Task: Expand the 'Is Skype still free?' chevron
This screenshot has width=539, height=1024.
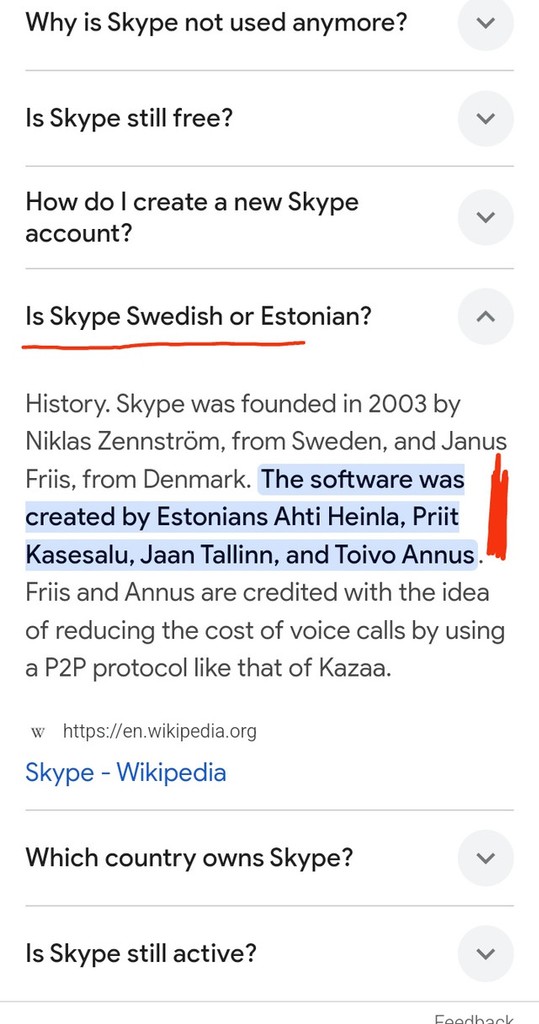Action: 485,118
